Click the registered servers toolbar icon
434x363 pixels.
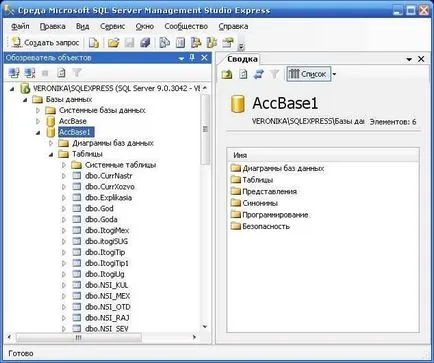165,43
